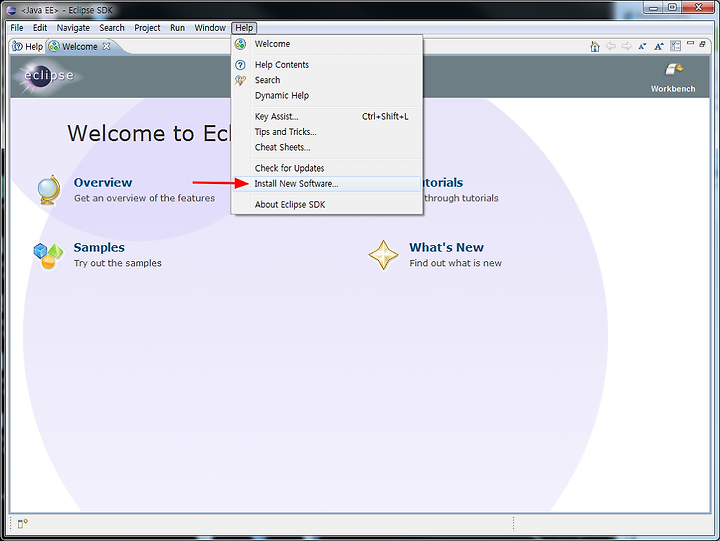Maximize the Welcome view

[x=702, y=44]
